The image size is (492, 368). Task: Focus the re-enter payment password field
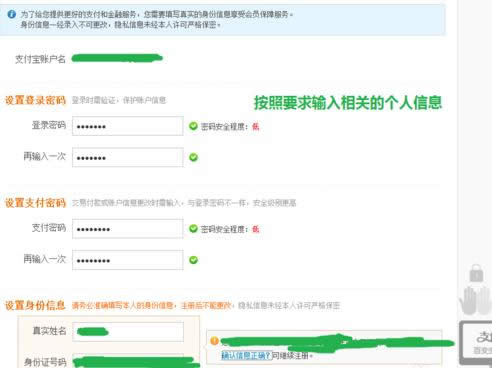coord(128,260)
